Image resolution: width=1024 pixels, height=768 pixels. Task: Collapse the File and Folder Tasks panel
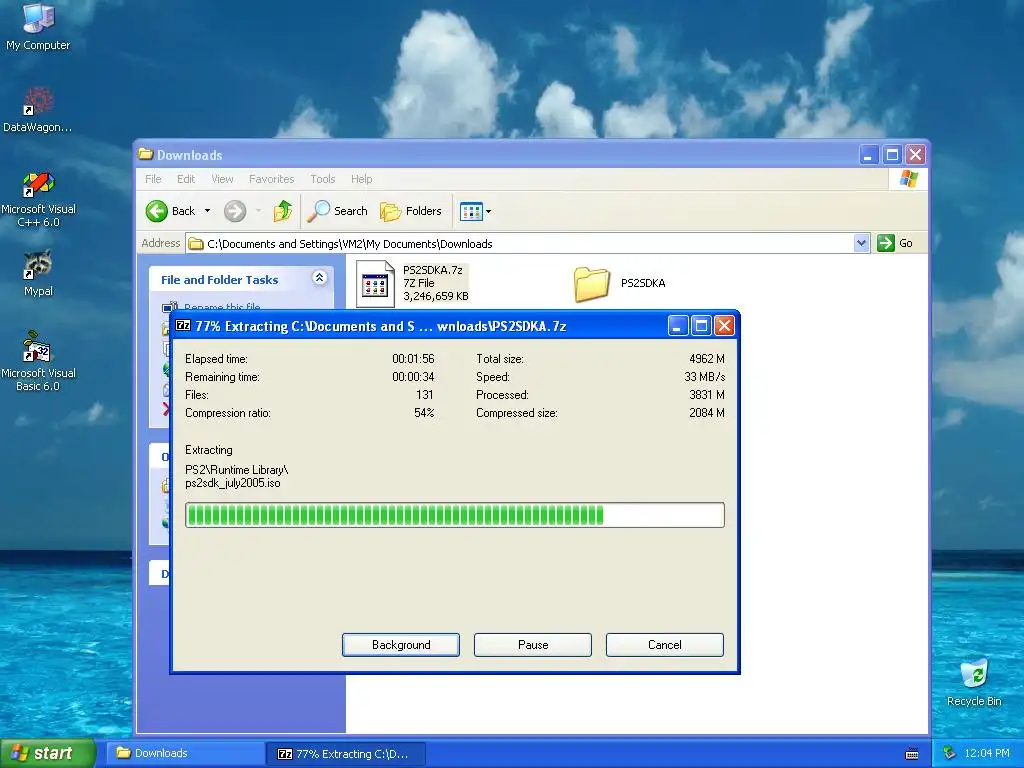coord(319,278)
